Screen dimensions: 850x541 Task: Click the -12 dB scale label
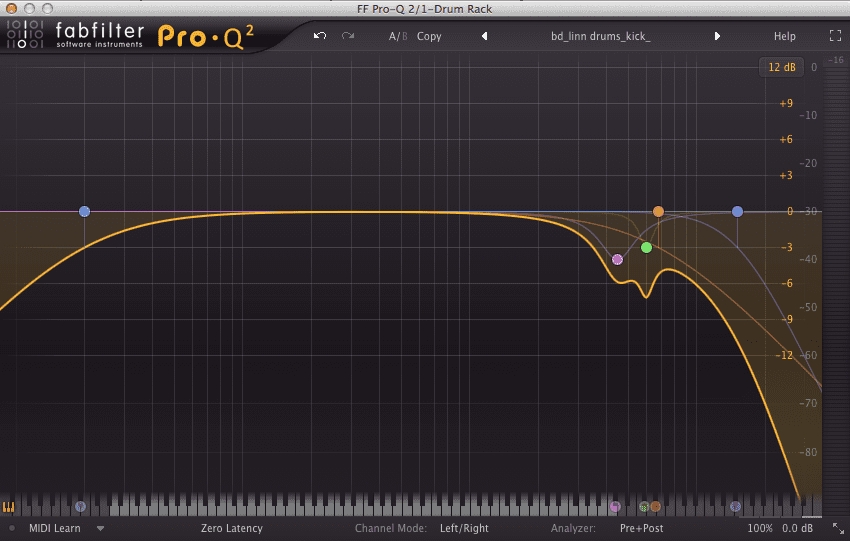(784, 355)
